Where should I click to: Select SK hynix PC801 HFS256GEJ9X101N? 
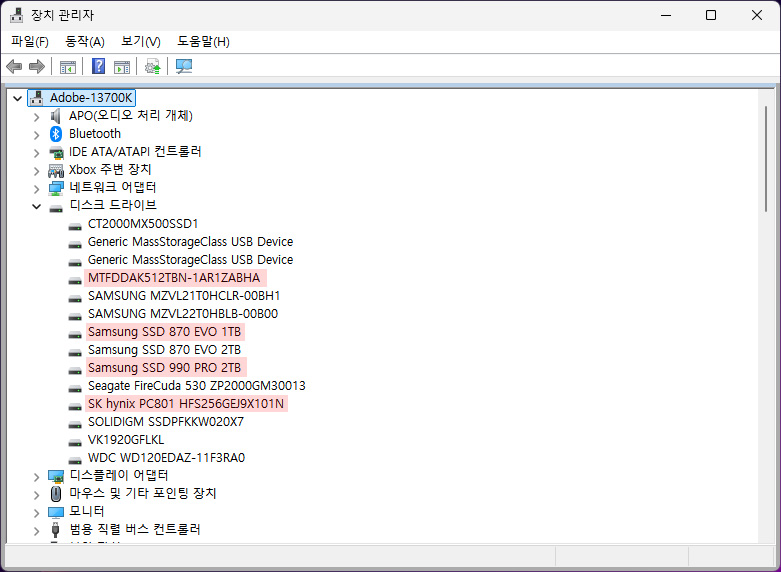(186, 404)
